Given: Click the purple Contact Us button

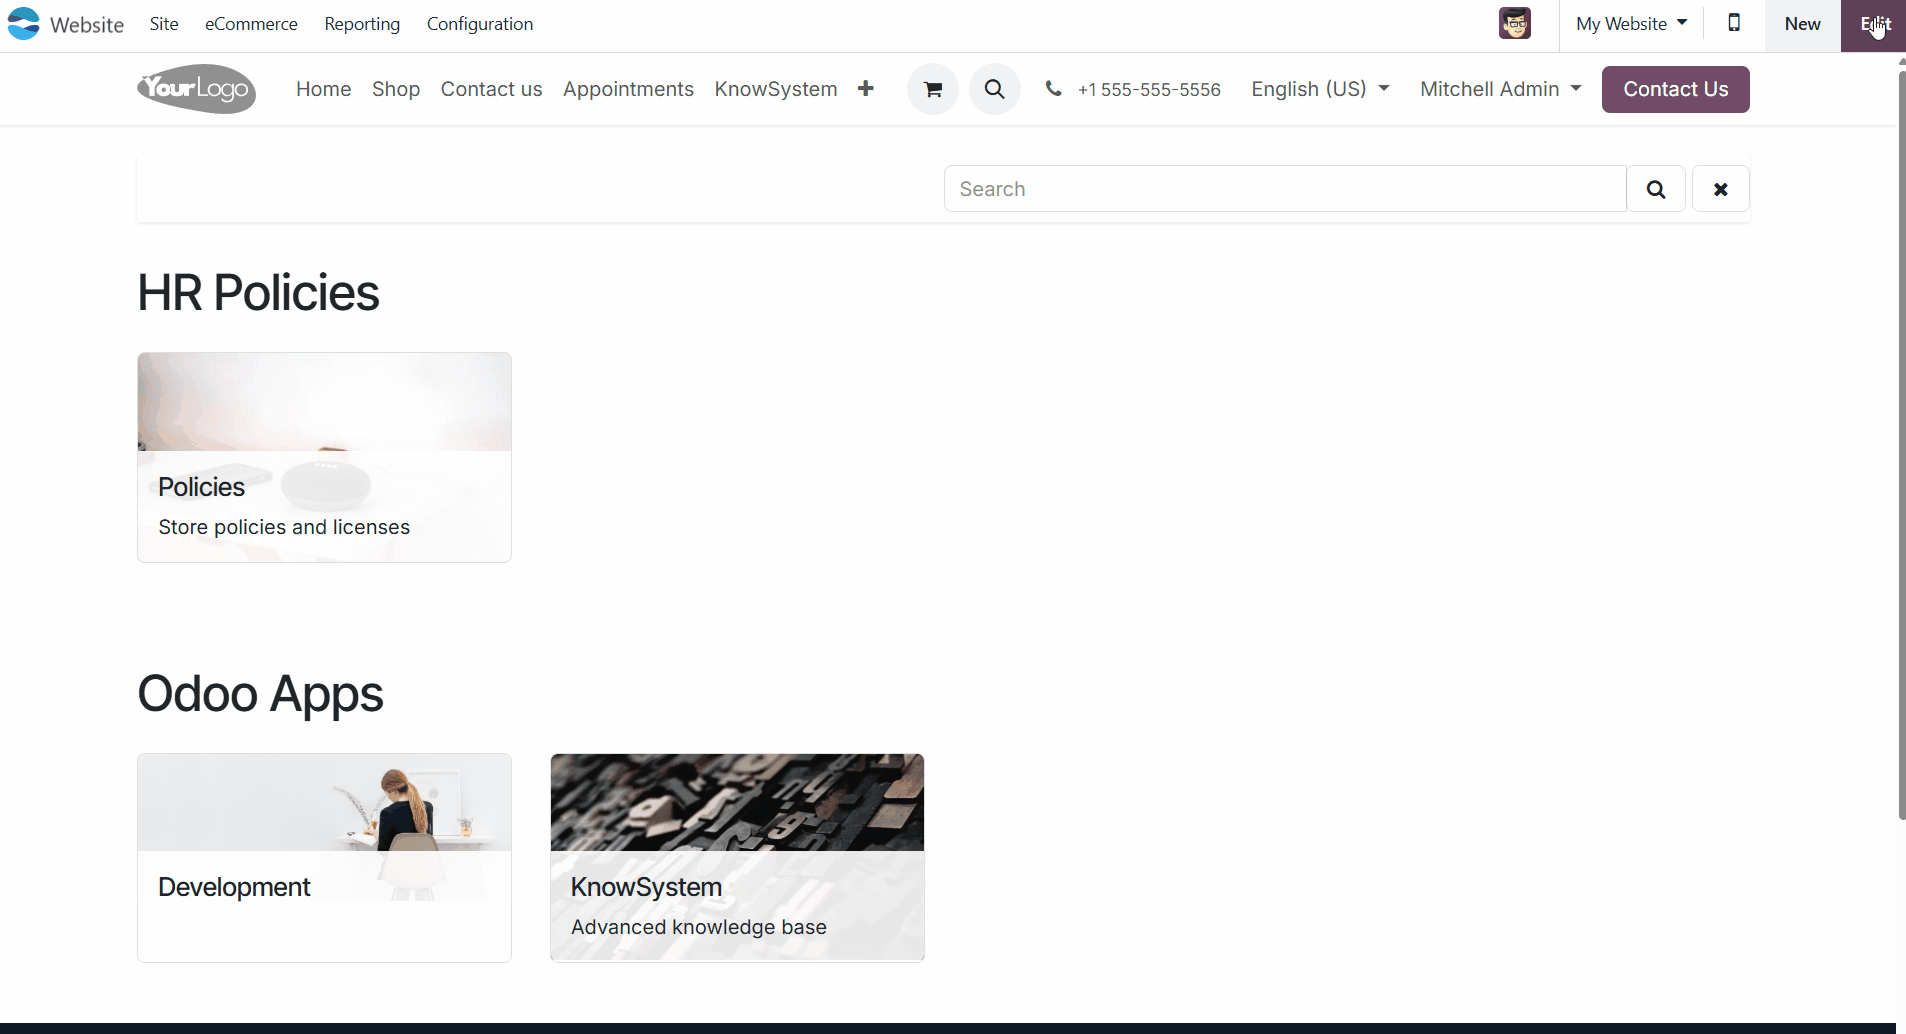Looking at the screenshot, I should click(1676, 89).
